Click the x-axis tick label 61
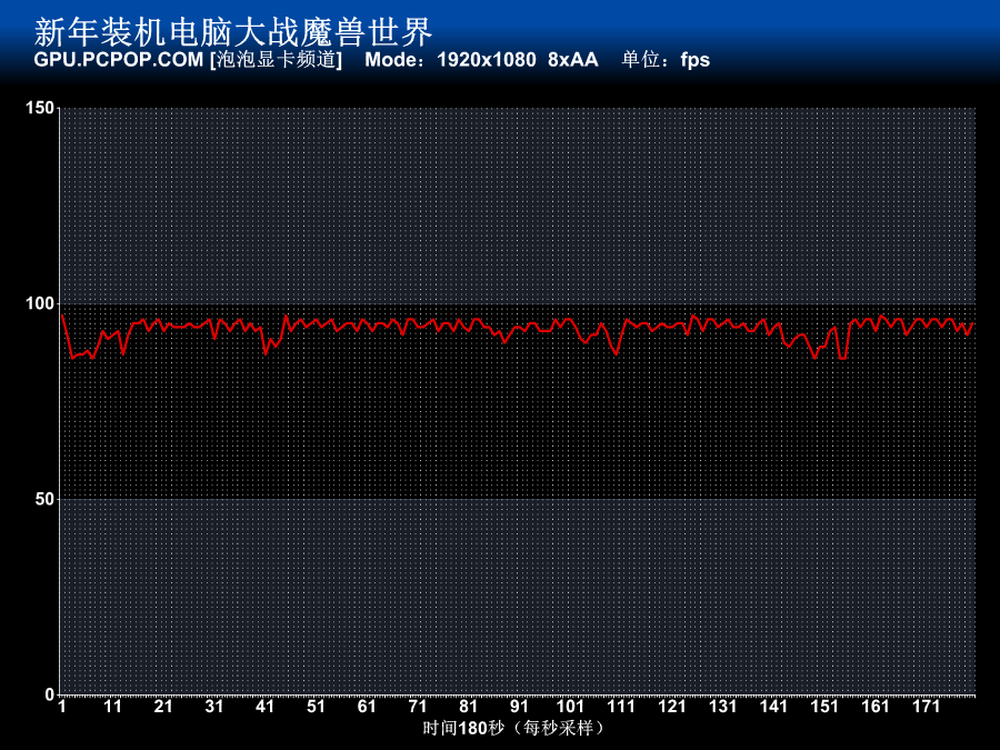1000x750 pixels. 367,707
